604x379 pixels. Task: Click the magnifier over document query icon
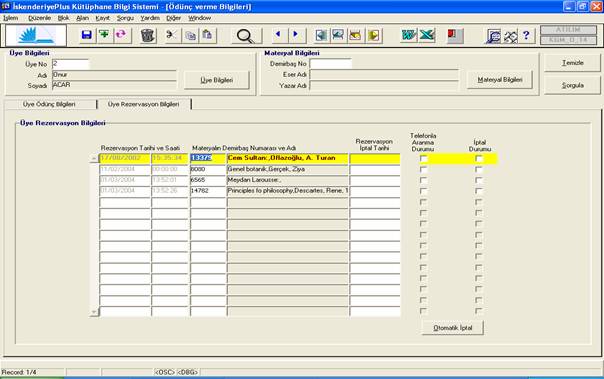(x=493, y=36)
